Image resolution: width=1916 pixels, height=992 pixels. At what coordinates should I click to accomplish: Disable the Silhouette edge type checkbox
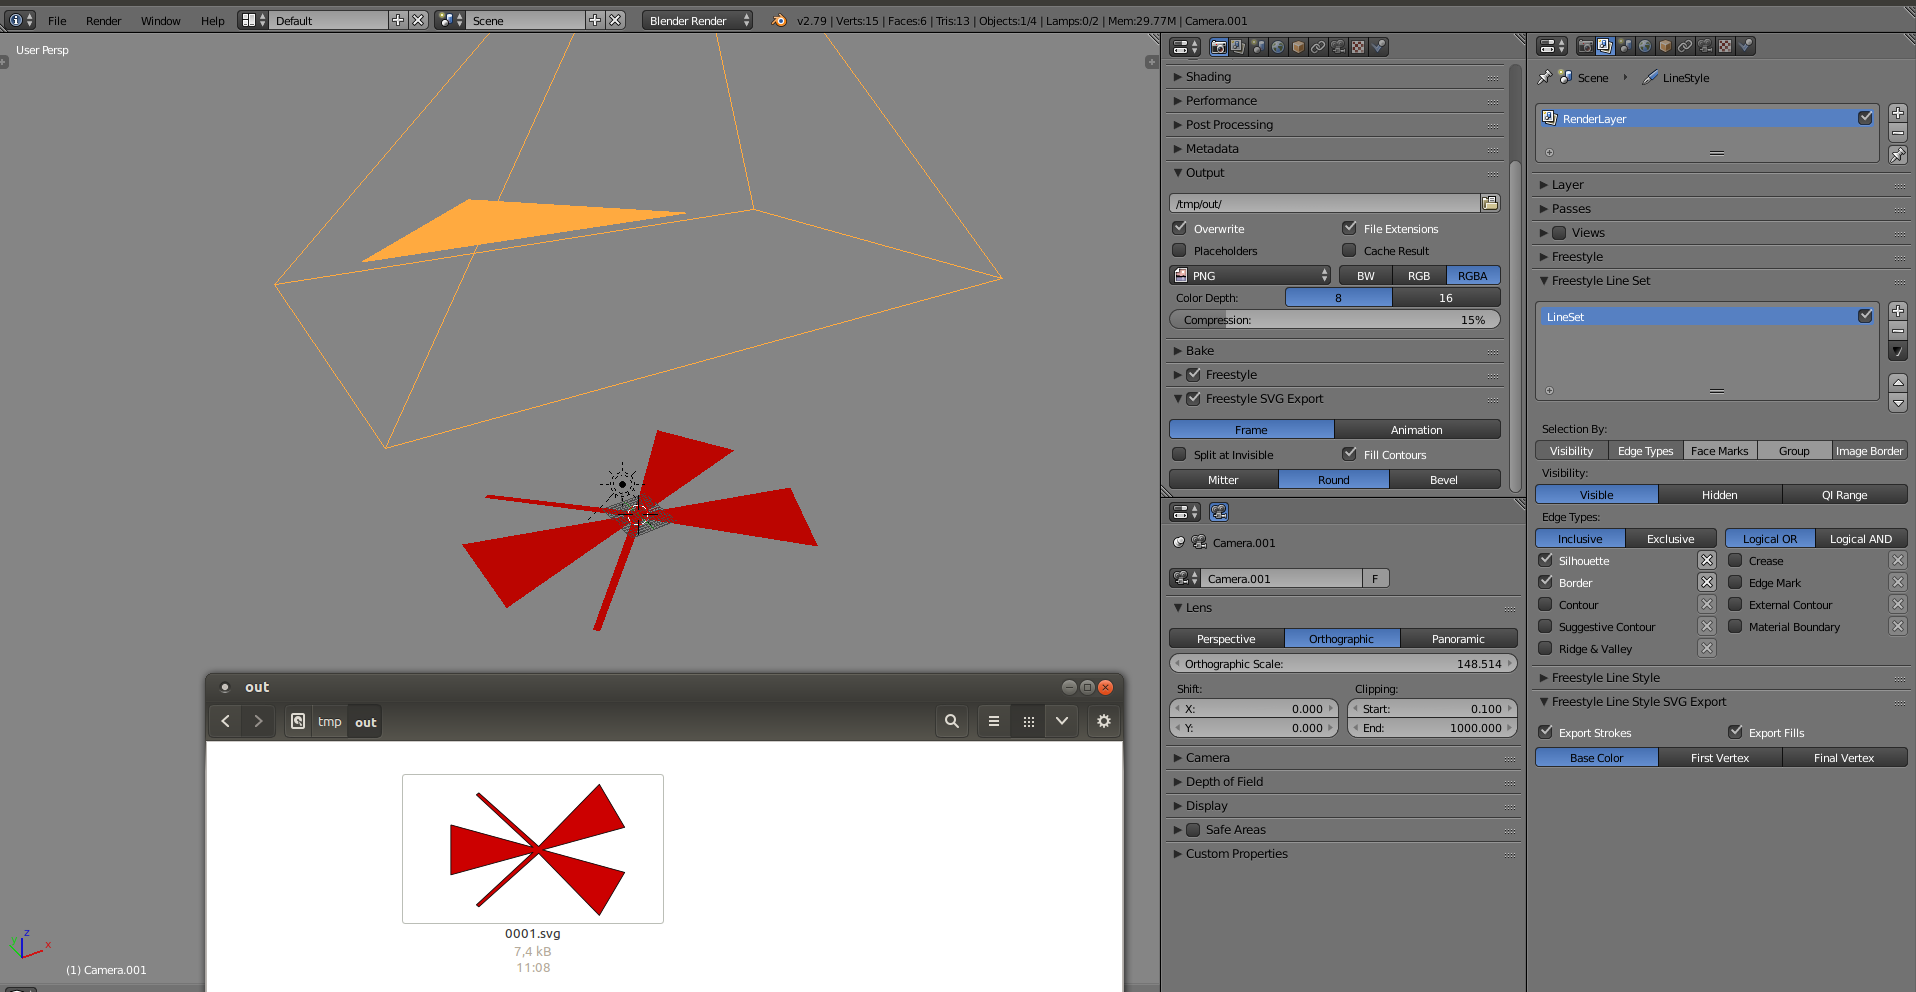click(1546, 560)
